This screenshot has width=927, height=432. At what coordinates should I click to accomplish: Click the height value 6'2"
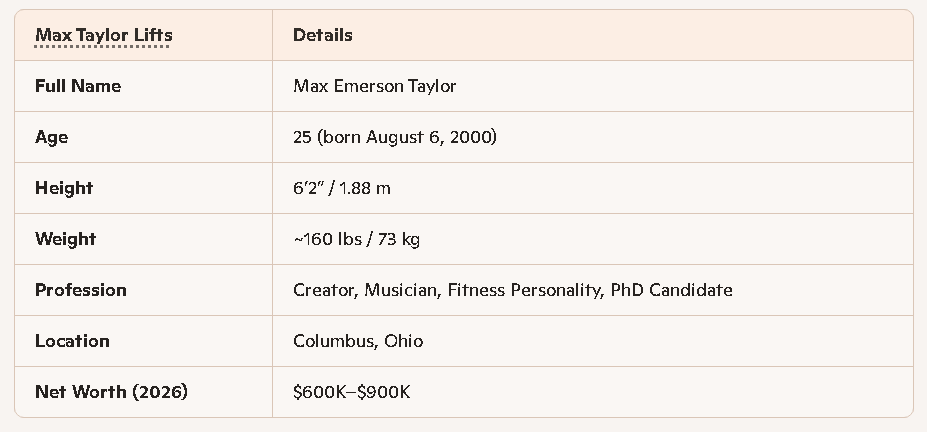pyautogui.click(x=310, y=188)
